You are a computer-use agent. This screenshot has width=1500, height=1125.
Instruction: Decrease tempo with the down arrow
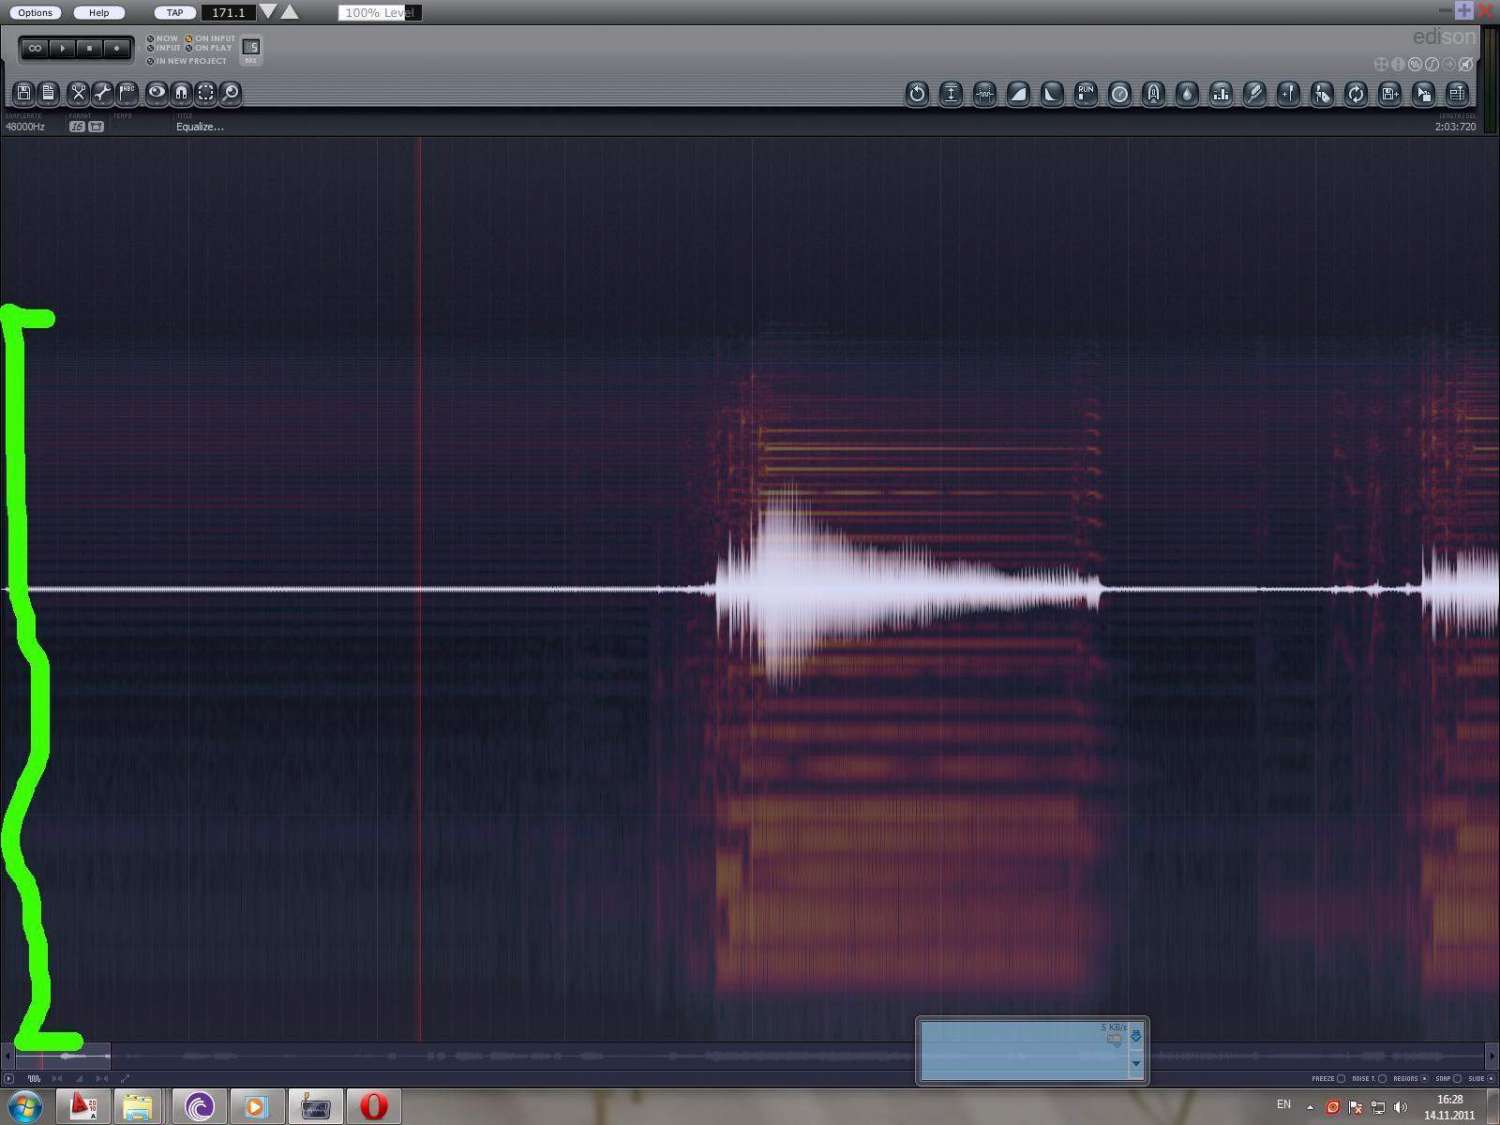click(268, 12)
